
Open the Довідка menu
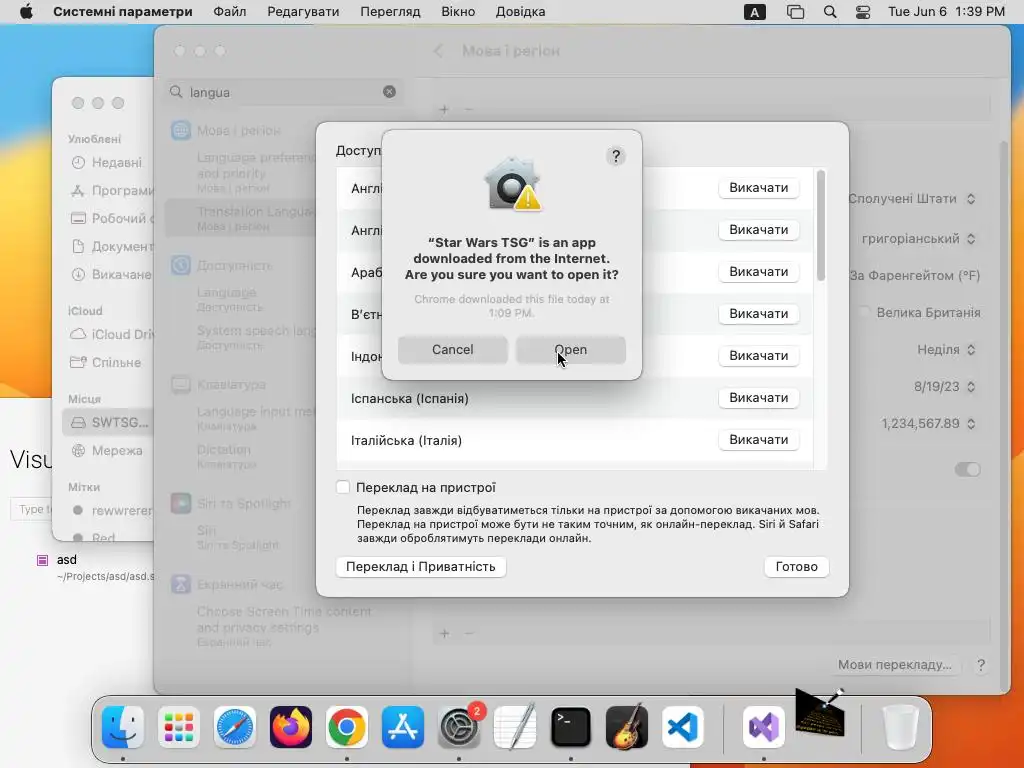click(x=520, y=12)
